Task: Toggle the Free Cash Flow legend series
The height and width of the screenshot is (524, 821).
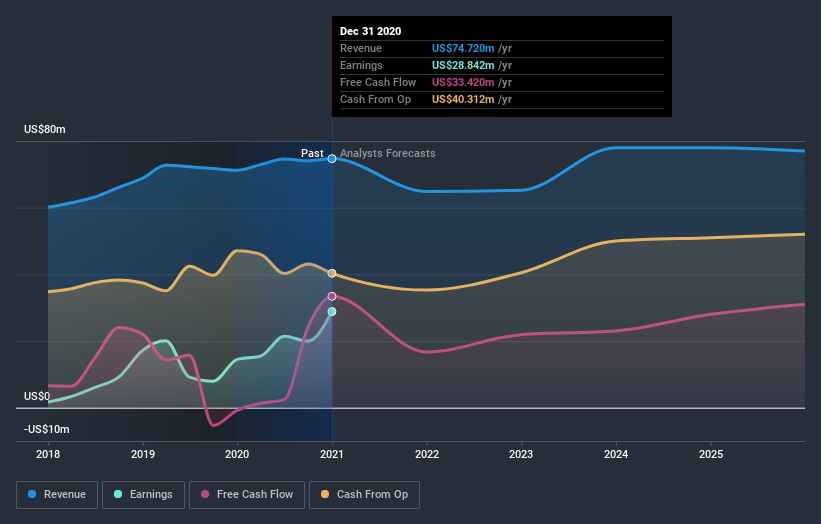Action: pyautogui.click(x=247, y=495)
